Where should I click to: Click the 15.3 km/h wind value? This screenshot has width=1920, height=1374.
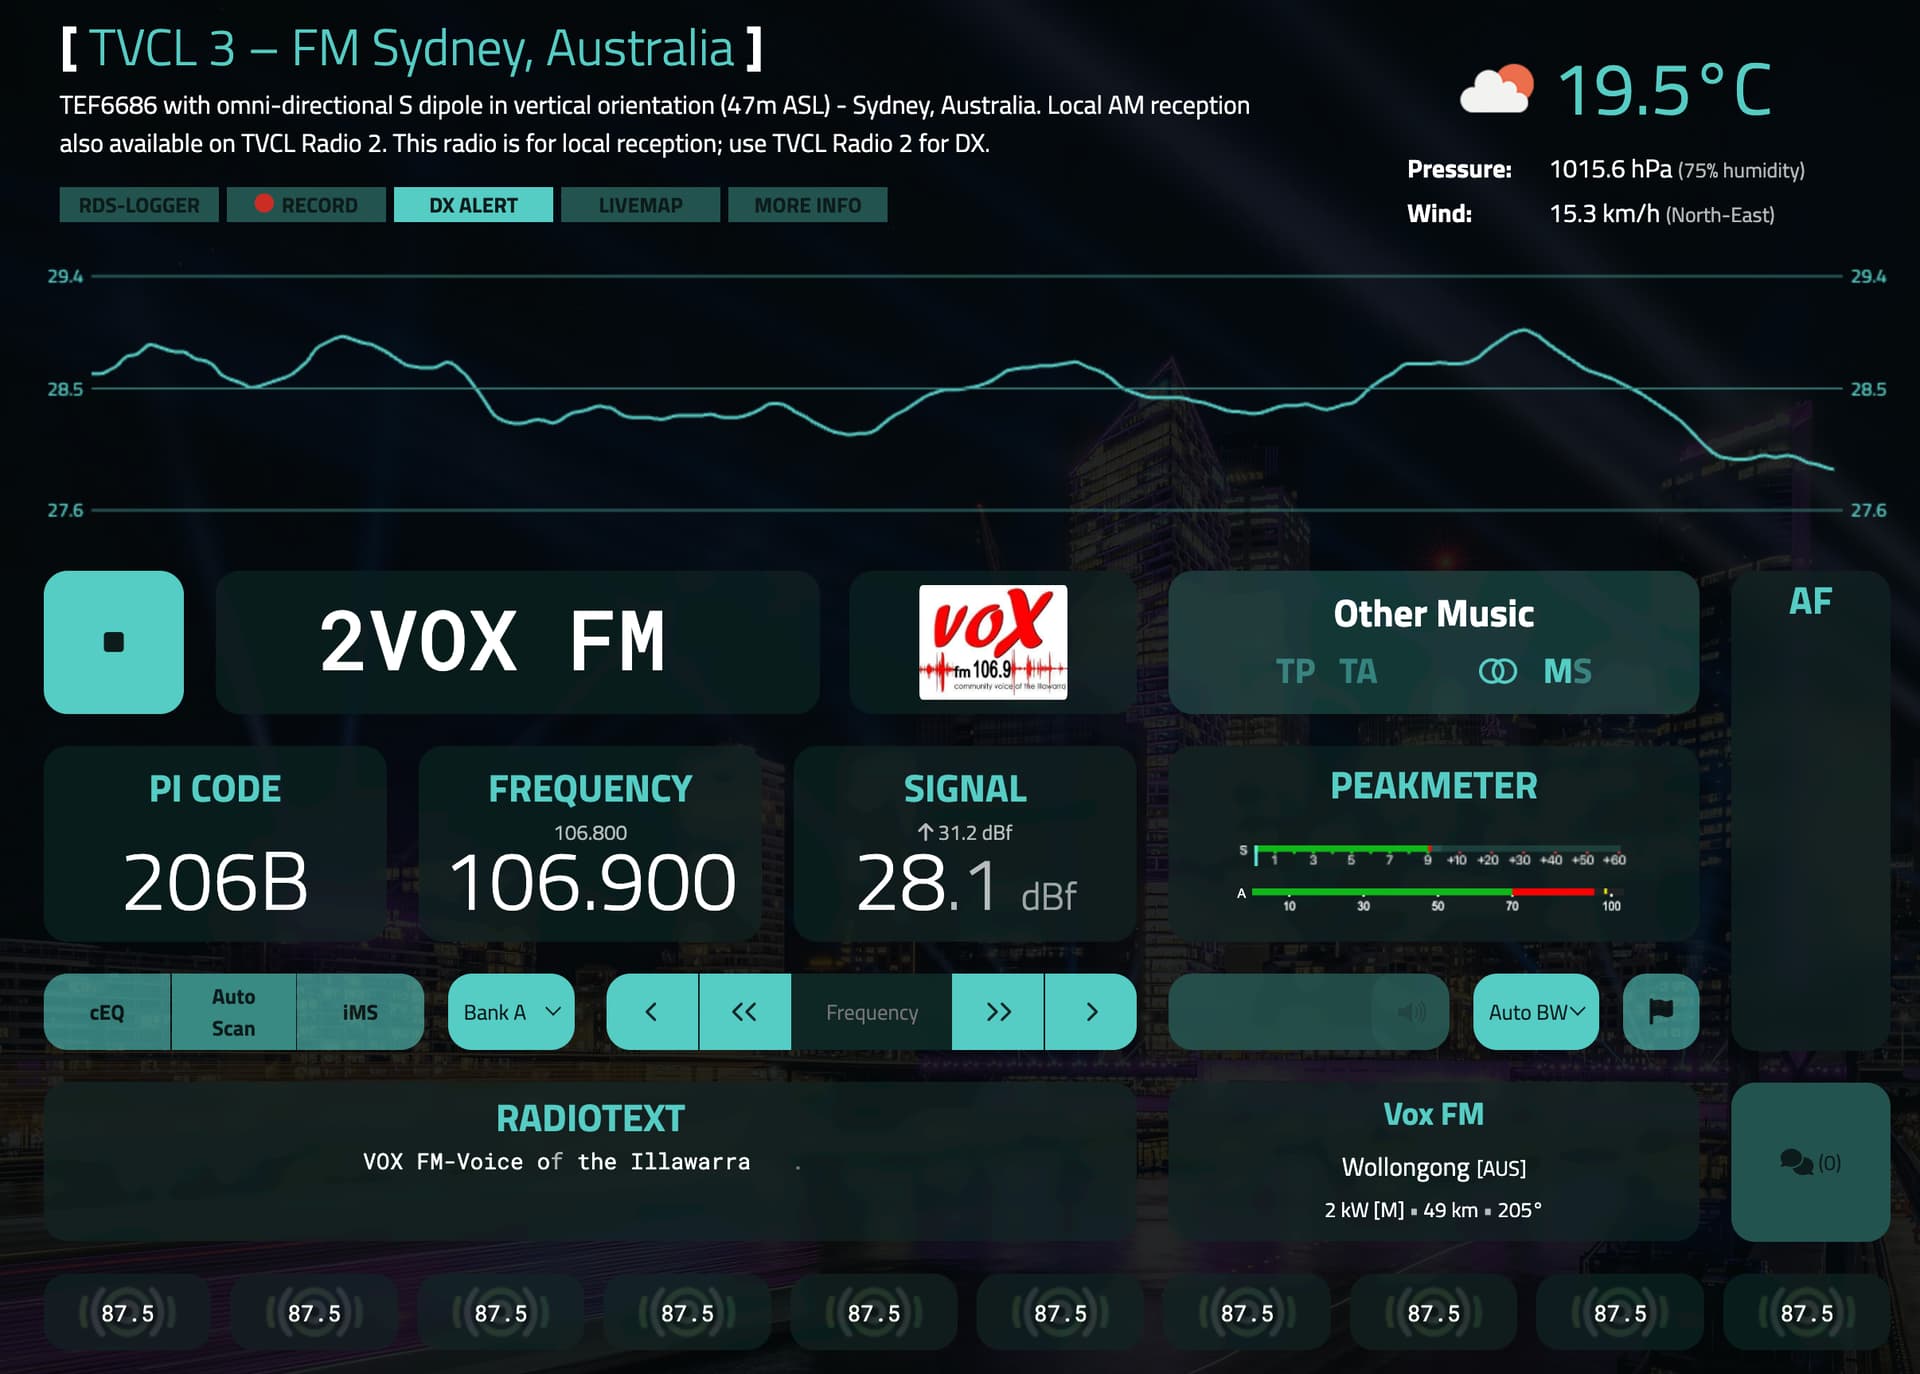1604,213
